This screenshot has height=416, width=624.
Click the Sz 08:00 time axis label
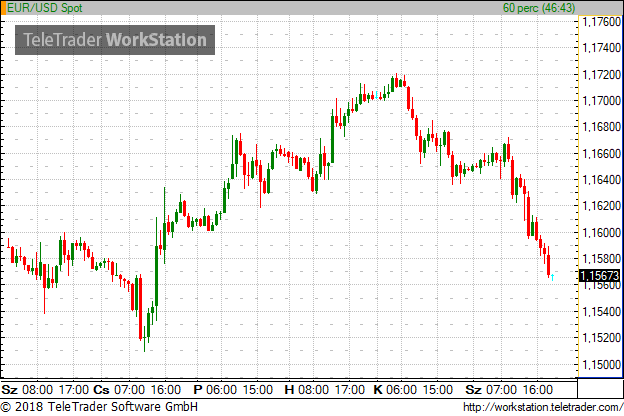click(x=27, y=389)
